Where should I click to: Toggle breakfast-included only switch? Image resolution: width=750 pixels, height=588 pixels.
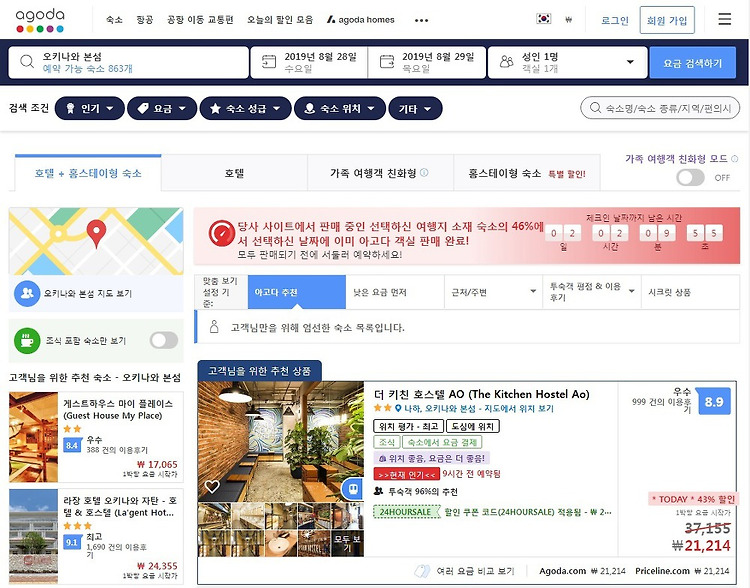[164, 341]
